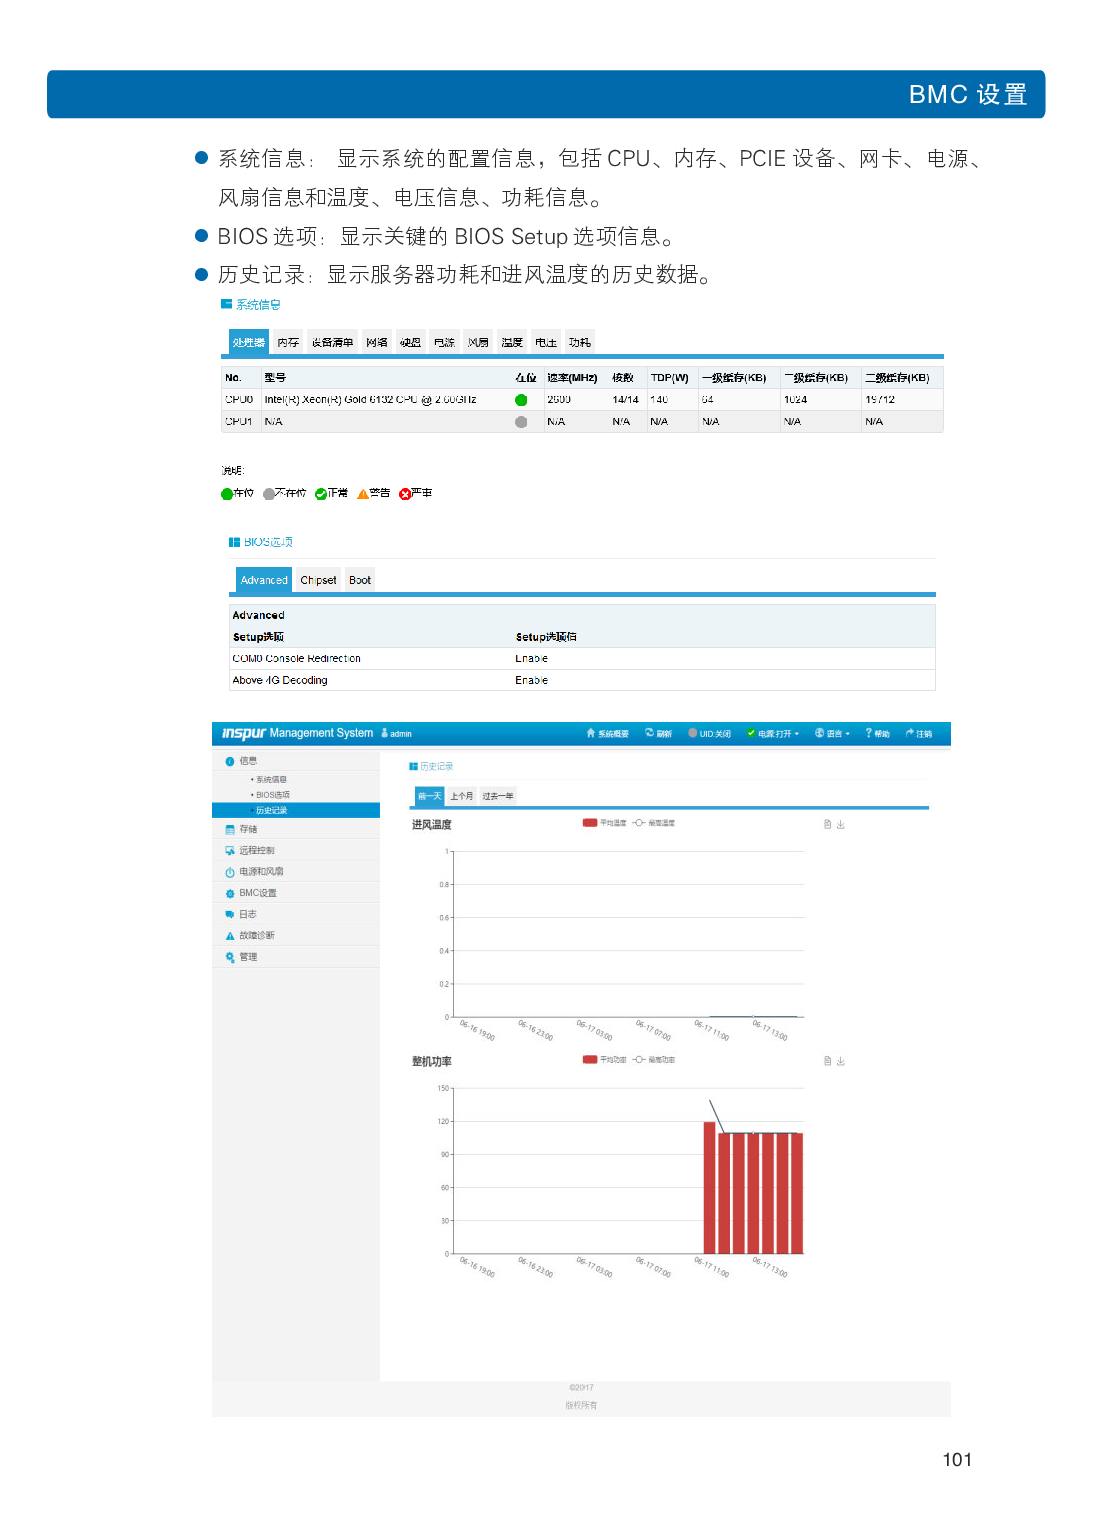Image resolution: width=1093 pixels, height=1535 pixels.
Task: Expand the 存储 sidebar section
Action: 248,829
